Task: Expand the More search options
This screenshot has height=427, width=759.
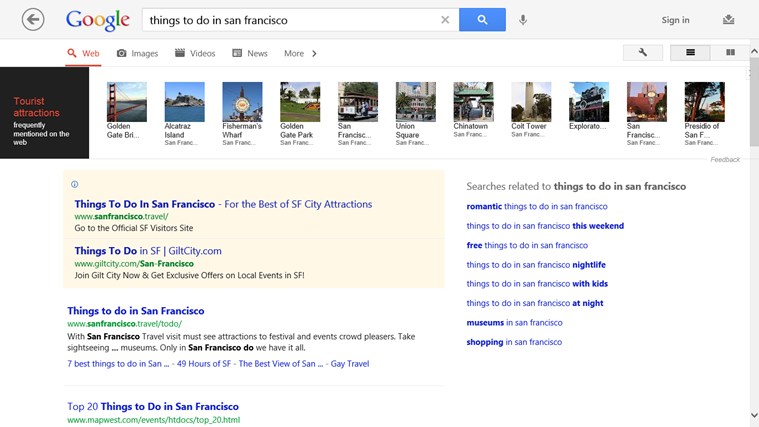Action: click(300, 53)
